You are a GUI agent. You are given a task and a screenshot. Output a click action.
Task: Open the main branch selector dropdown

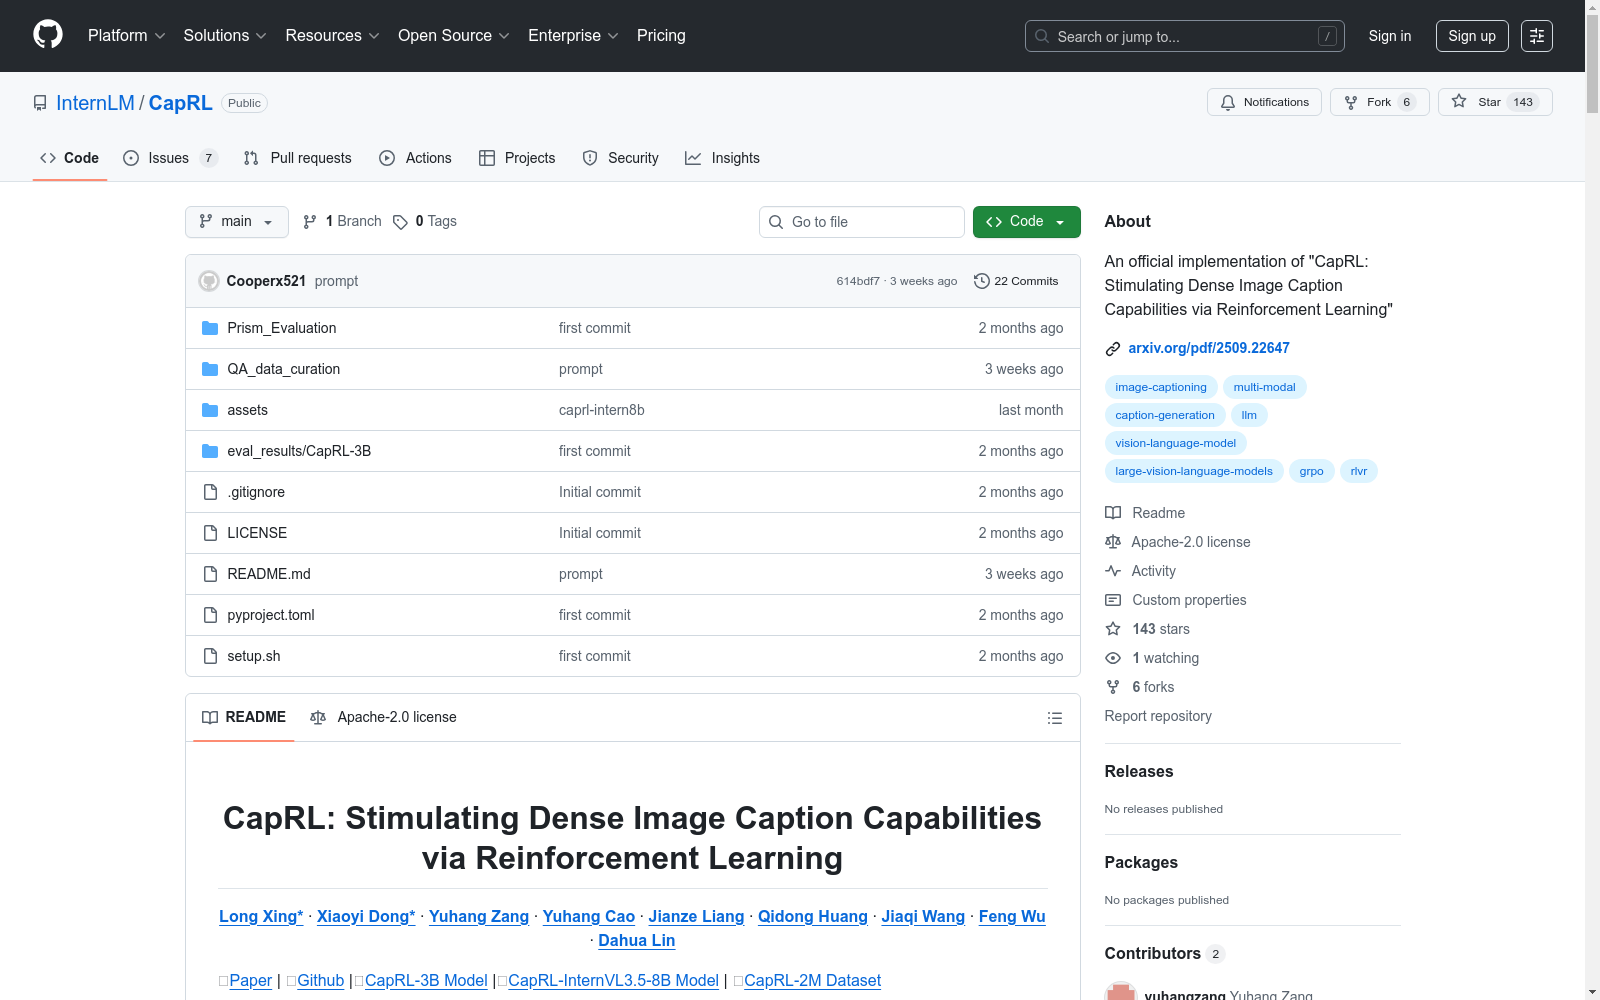point(237,222)
